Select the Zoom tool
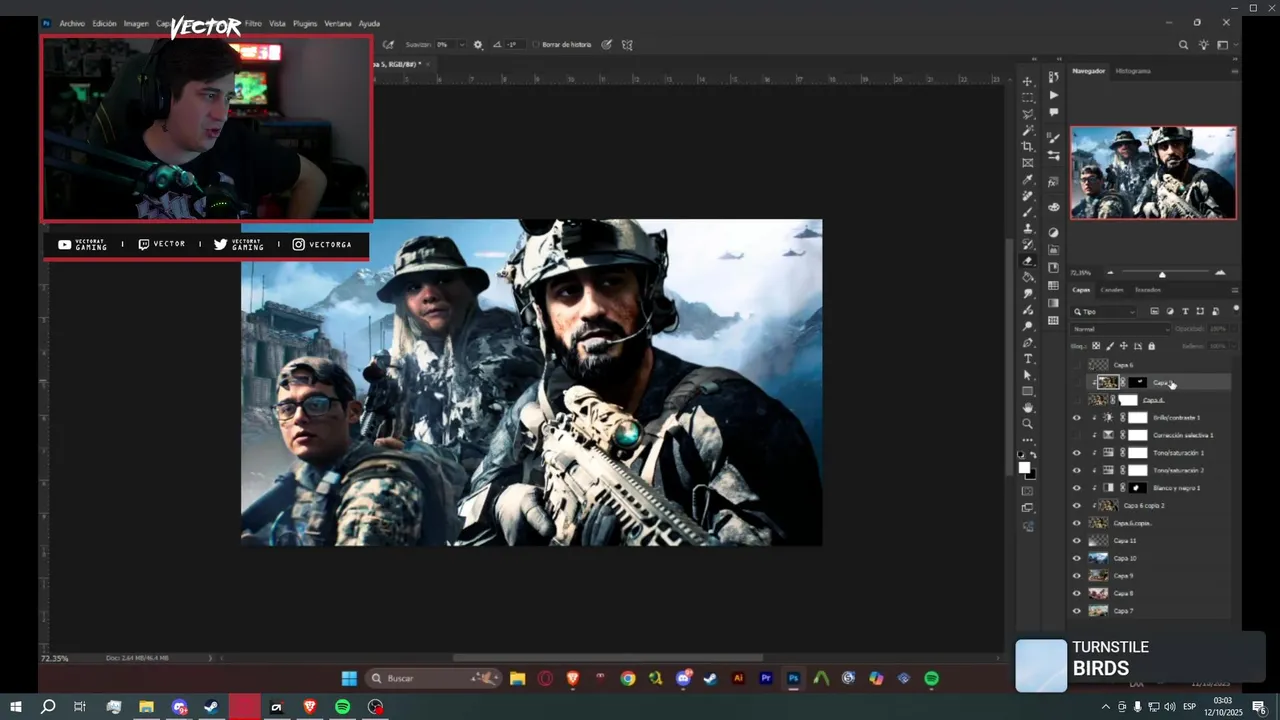The width and height of the screenshot is (1280, 720). click(x=1027, y=424)
